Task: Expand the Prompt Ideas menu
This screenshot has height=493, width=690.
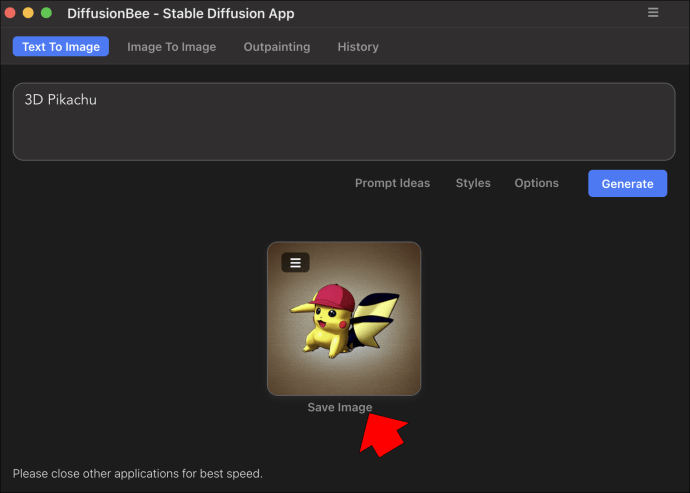Action: point(393,183)
